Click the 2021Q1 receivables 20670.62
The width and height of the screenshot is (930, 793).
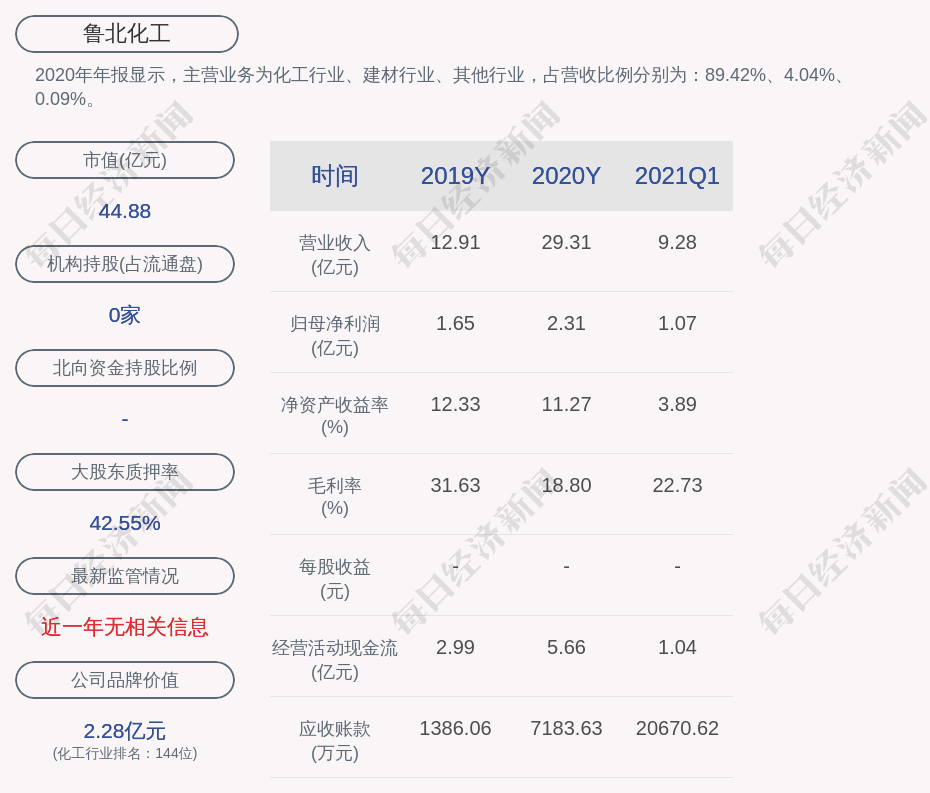677,728
